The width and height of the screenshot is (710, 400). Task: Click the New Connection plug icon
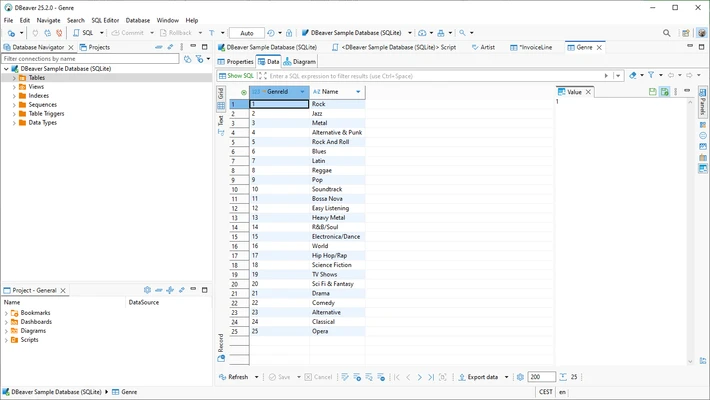click(11, 33)
